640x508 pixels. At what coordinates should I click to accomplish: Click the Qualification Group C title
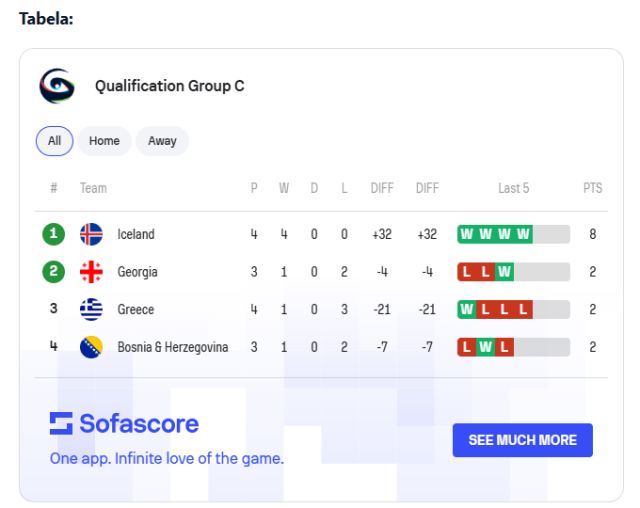click(x=169, y=86)
